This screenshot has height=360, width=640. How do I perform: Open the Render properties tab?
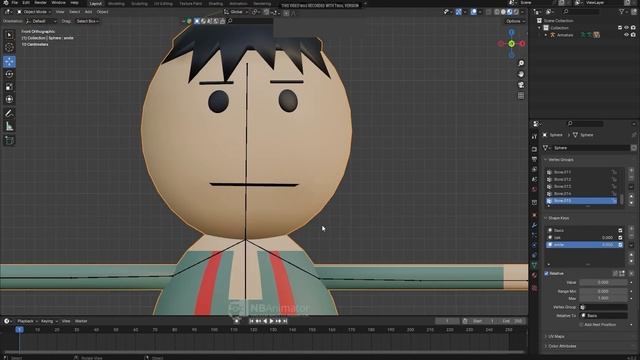click(534, 149)
